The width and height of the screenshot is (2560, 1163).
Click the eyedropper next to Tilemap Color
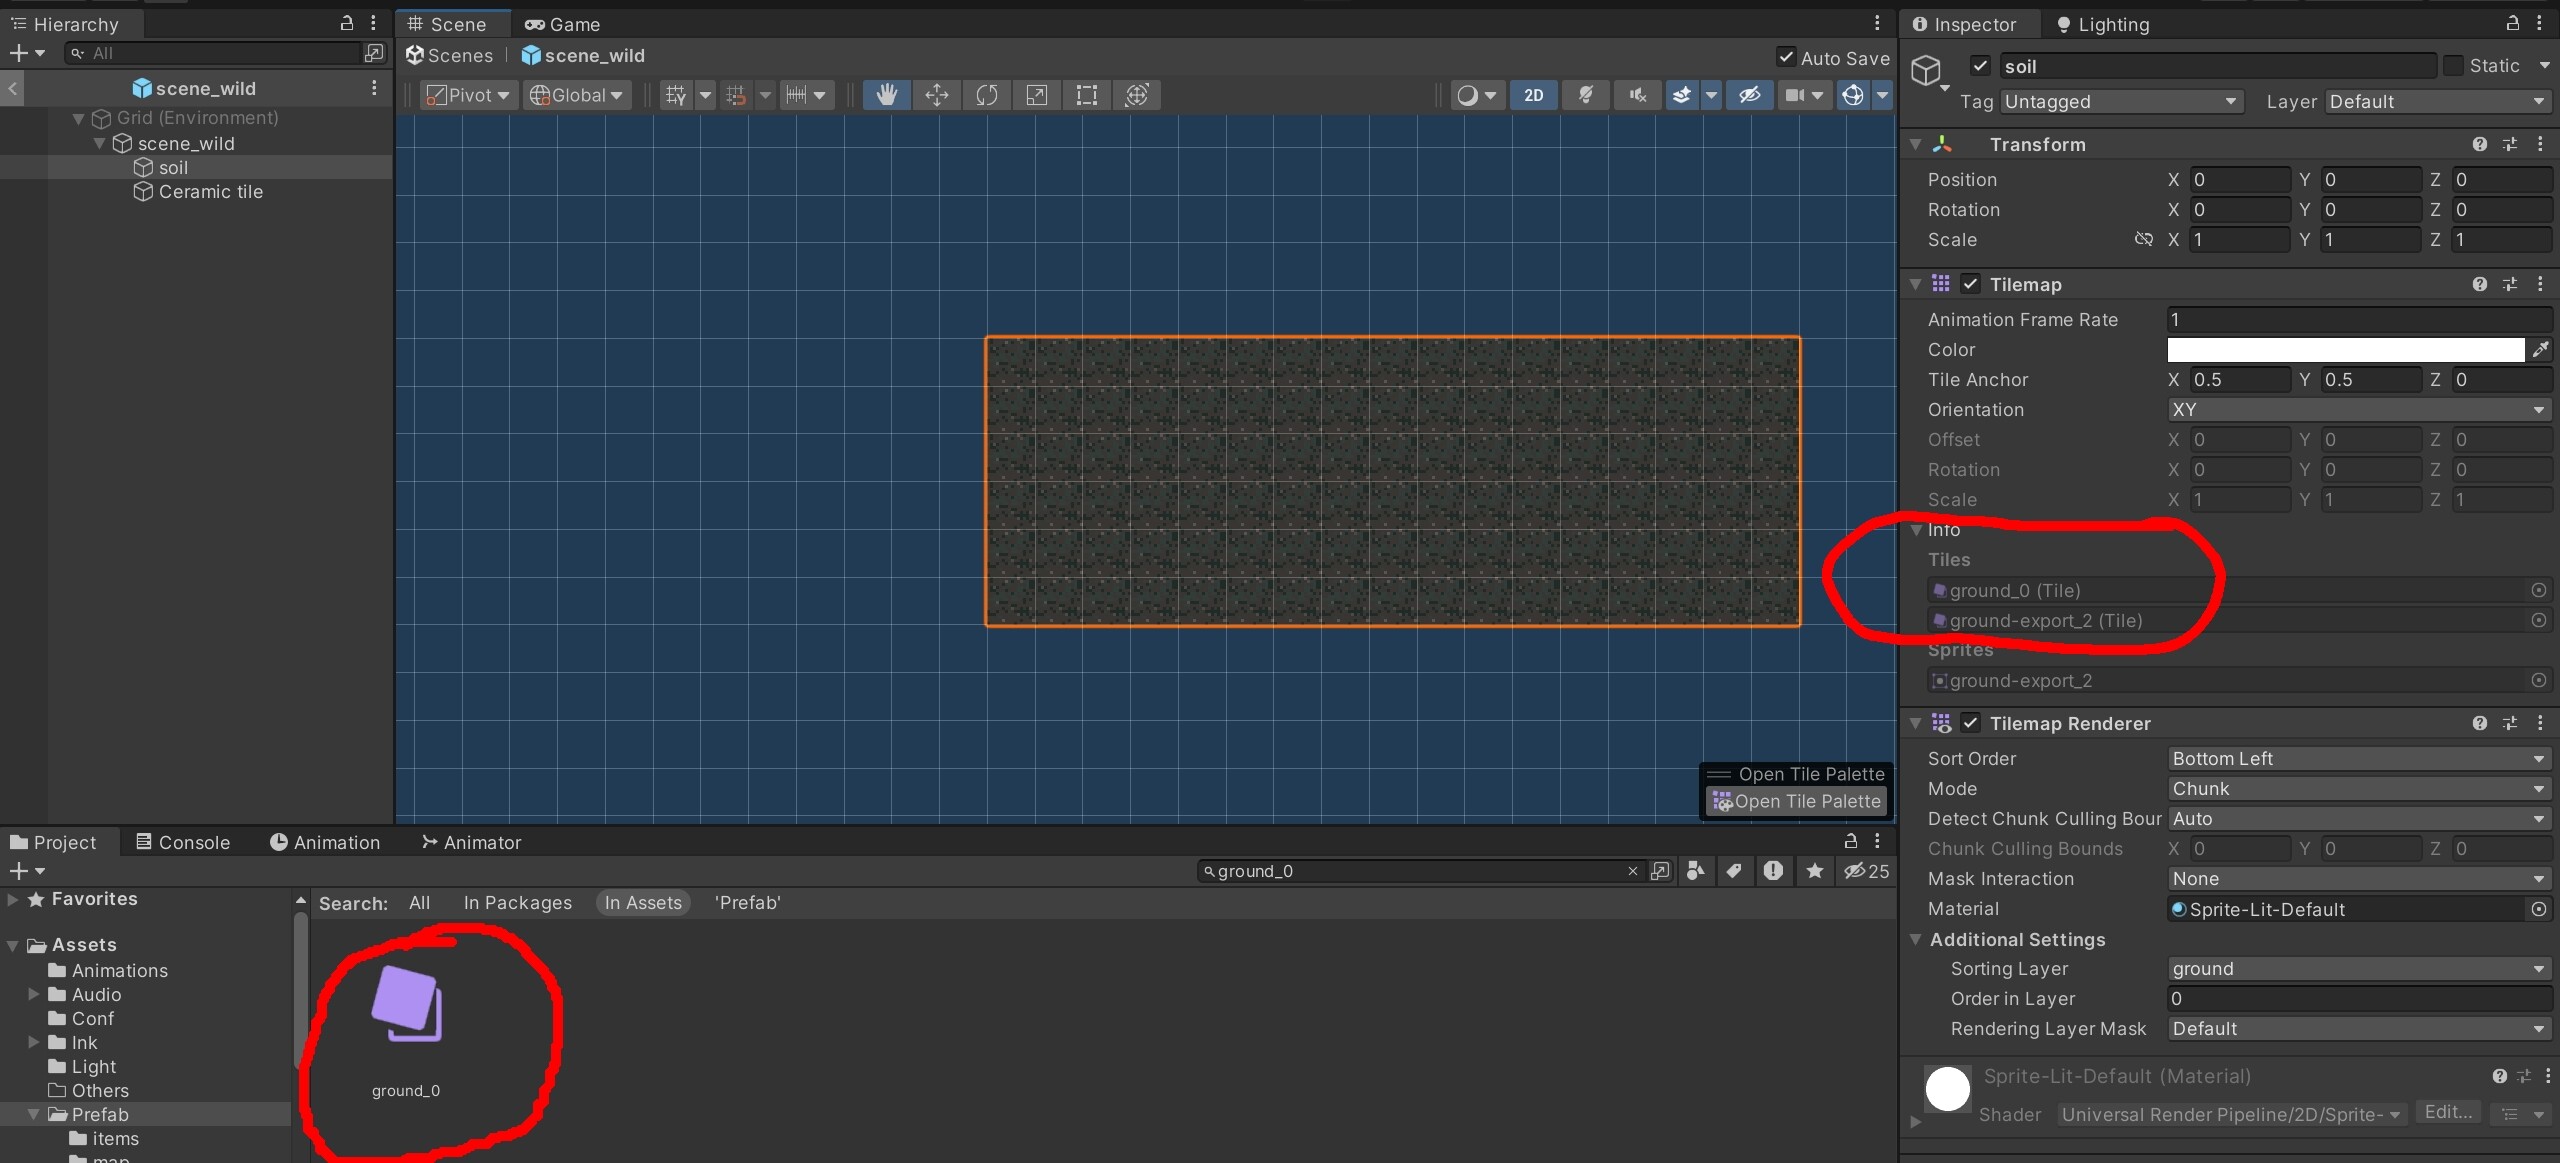(2540, 349)
